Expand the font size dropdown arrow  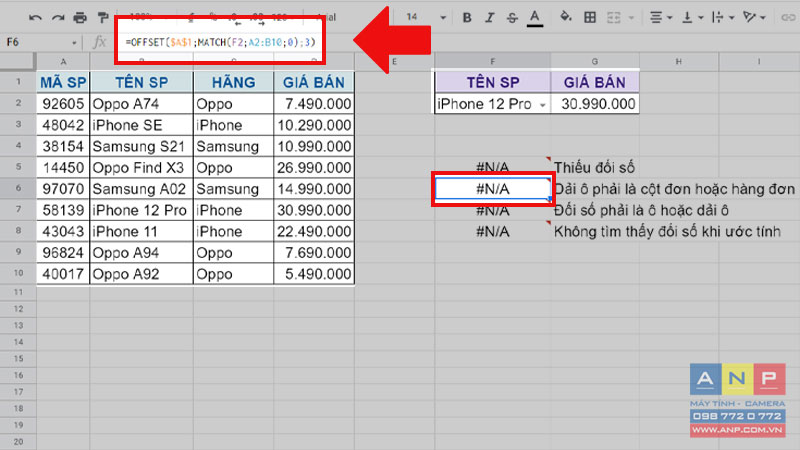[443, 18]
